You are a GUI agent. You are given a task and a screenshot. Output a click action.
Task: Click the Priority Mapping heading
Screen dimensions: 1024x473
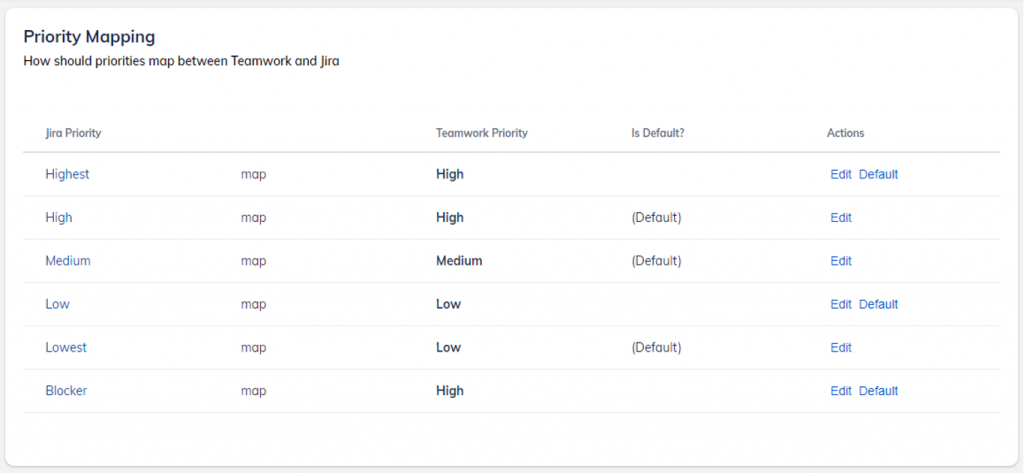pyautogui.click(x=89, y=37)
